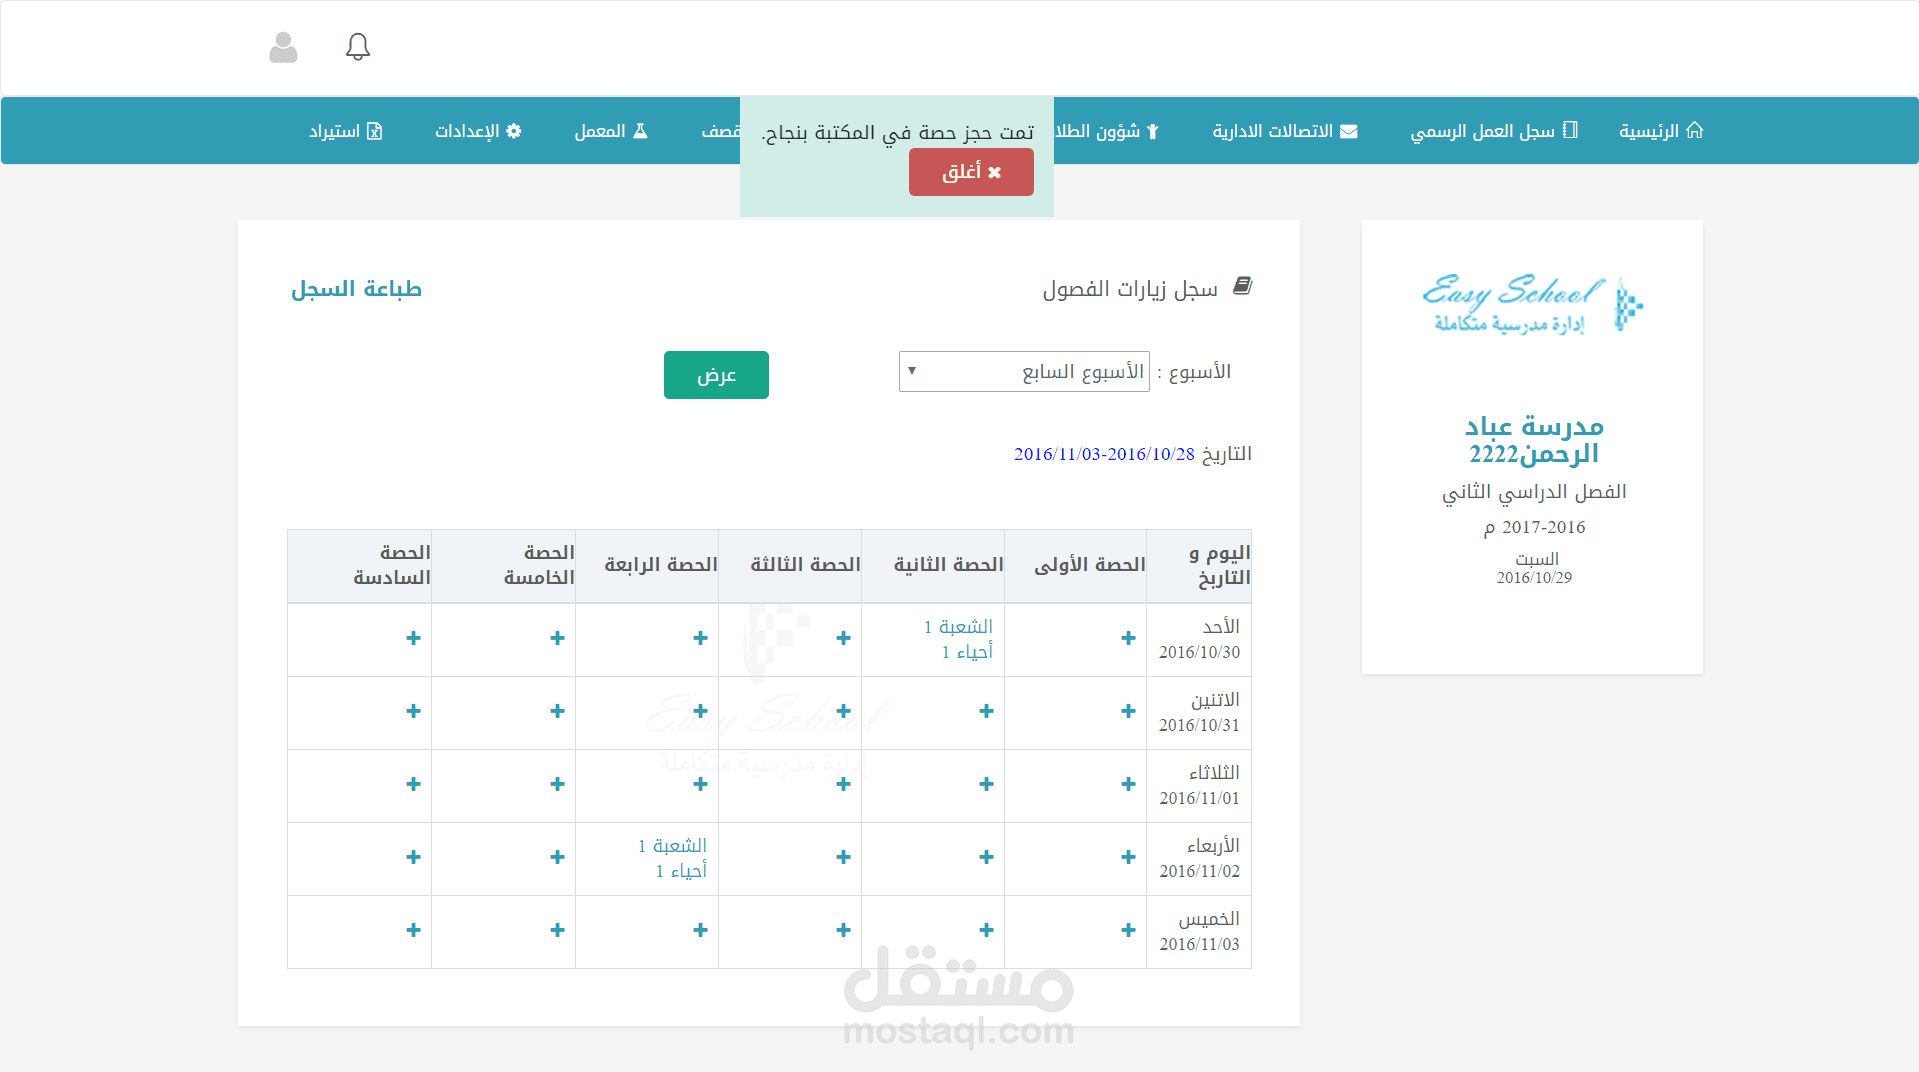Click the الخميس 2016/11/03 date cell
Screen dimensions: 1919x1072
(x=1199, y=931)
